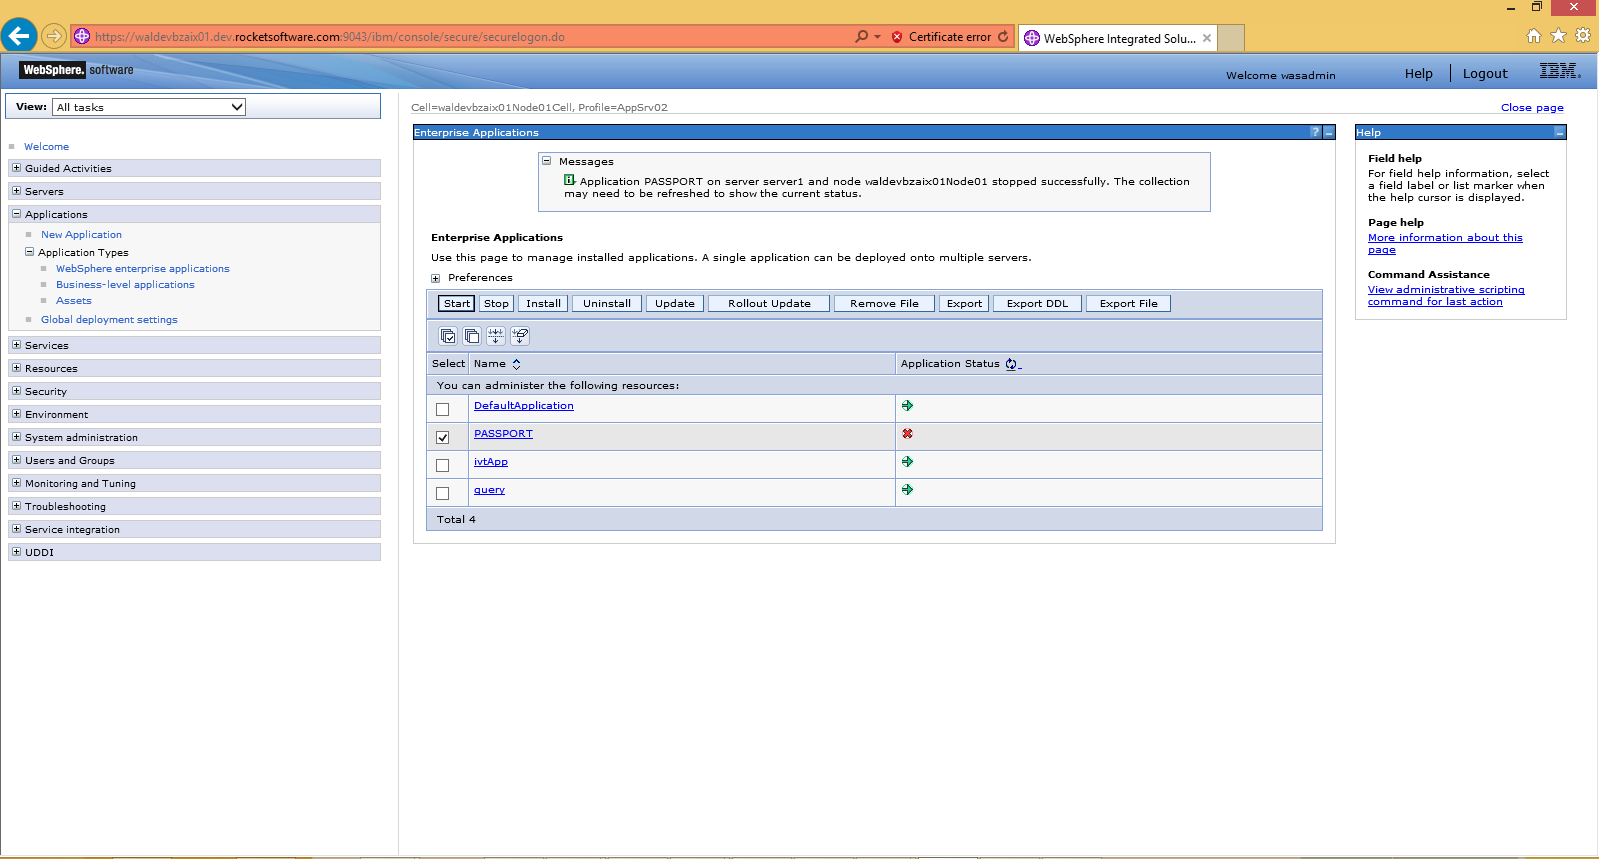Collapse the Applications navigation section
The width and height of the screenshot is (1599, 859).
tap(16, 214)
